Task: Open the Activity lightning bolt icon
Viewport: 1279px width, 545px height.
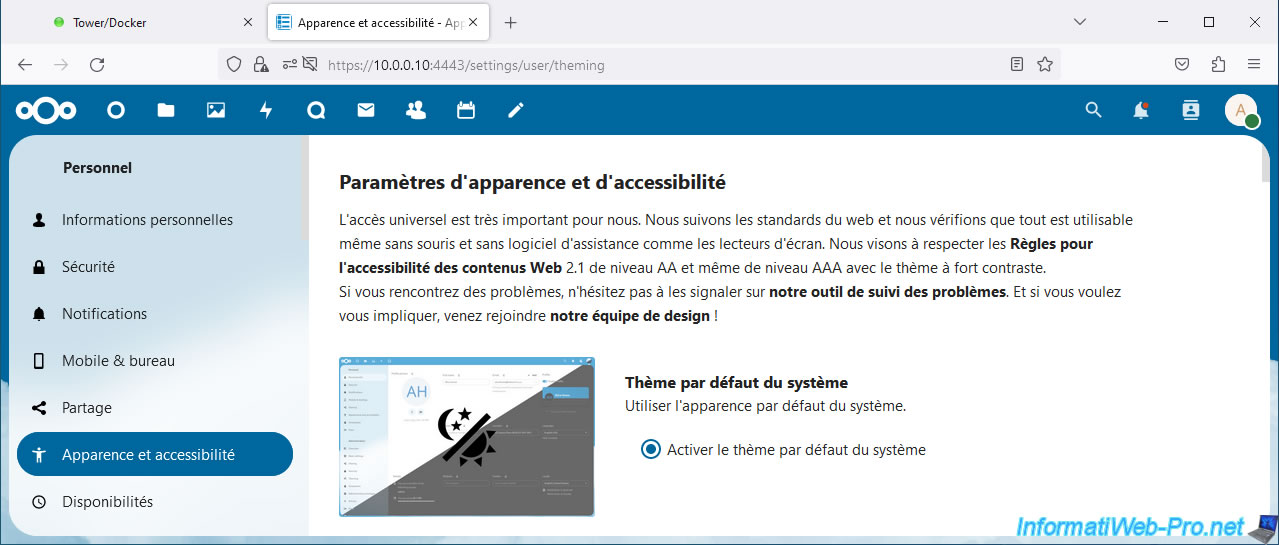Action: [266, 111]
